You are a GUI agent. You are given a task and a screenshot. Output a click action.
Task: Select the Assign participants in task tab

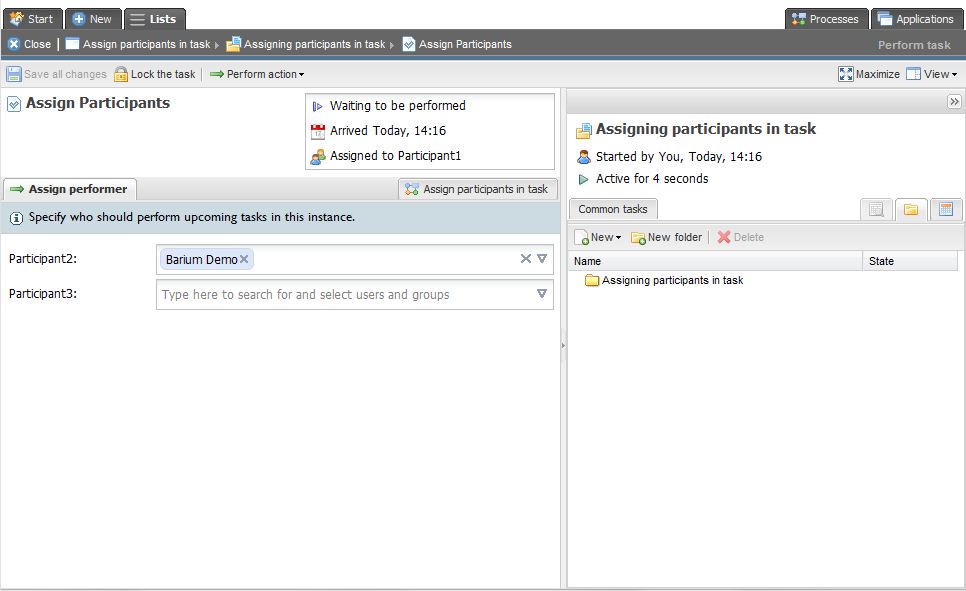[x=477, y=189]
